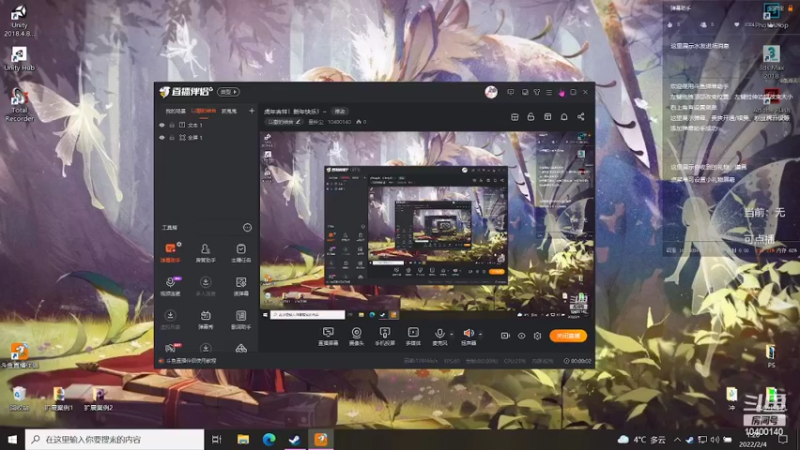Click the layout grid icon left of padlock

point(514,117)
